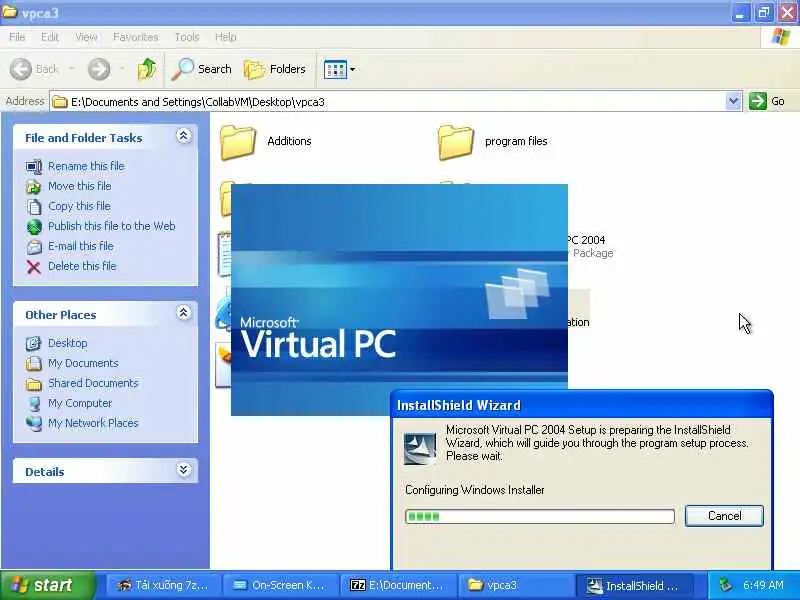Select the Additions folder icon
This screenshot has height=600, width=800.
tap(238, 142)
